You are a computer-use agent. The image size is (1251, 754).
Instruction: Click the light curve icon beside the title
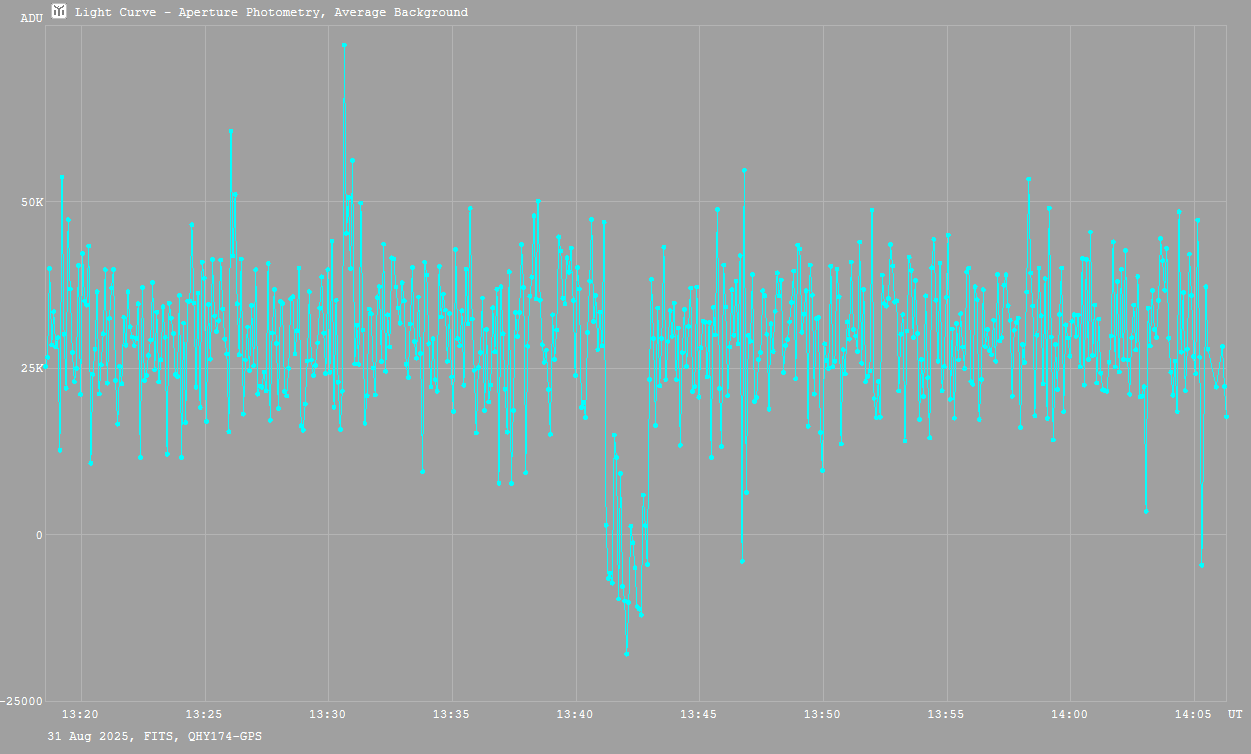click(59, 12)
